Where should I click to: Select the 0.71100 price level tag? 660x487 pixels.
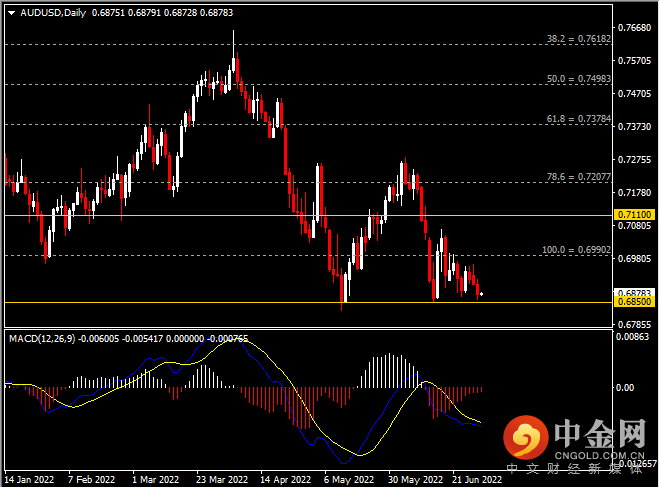pos(634,215)
